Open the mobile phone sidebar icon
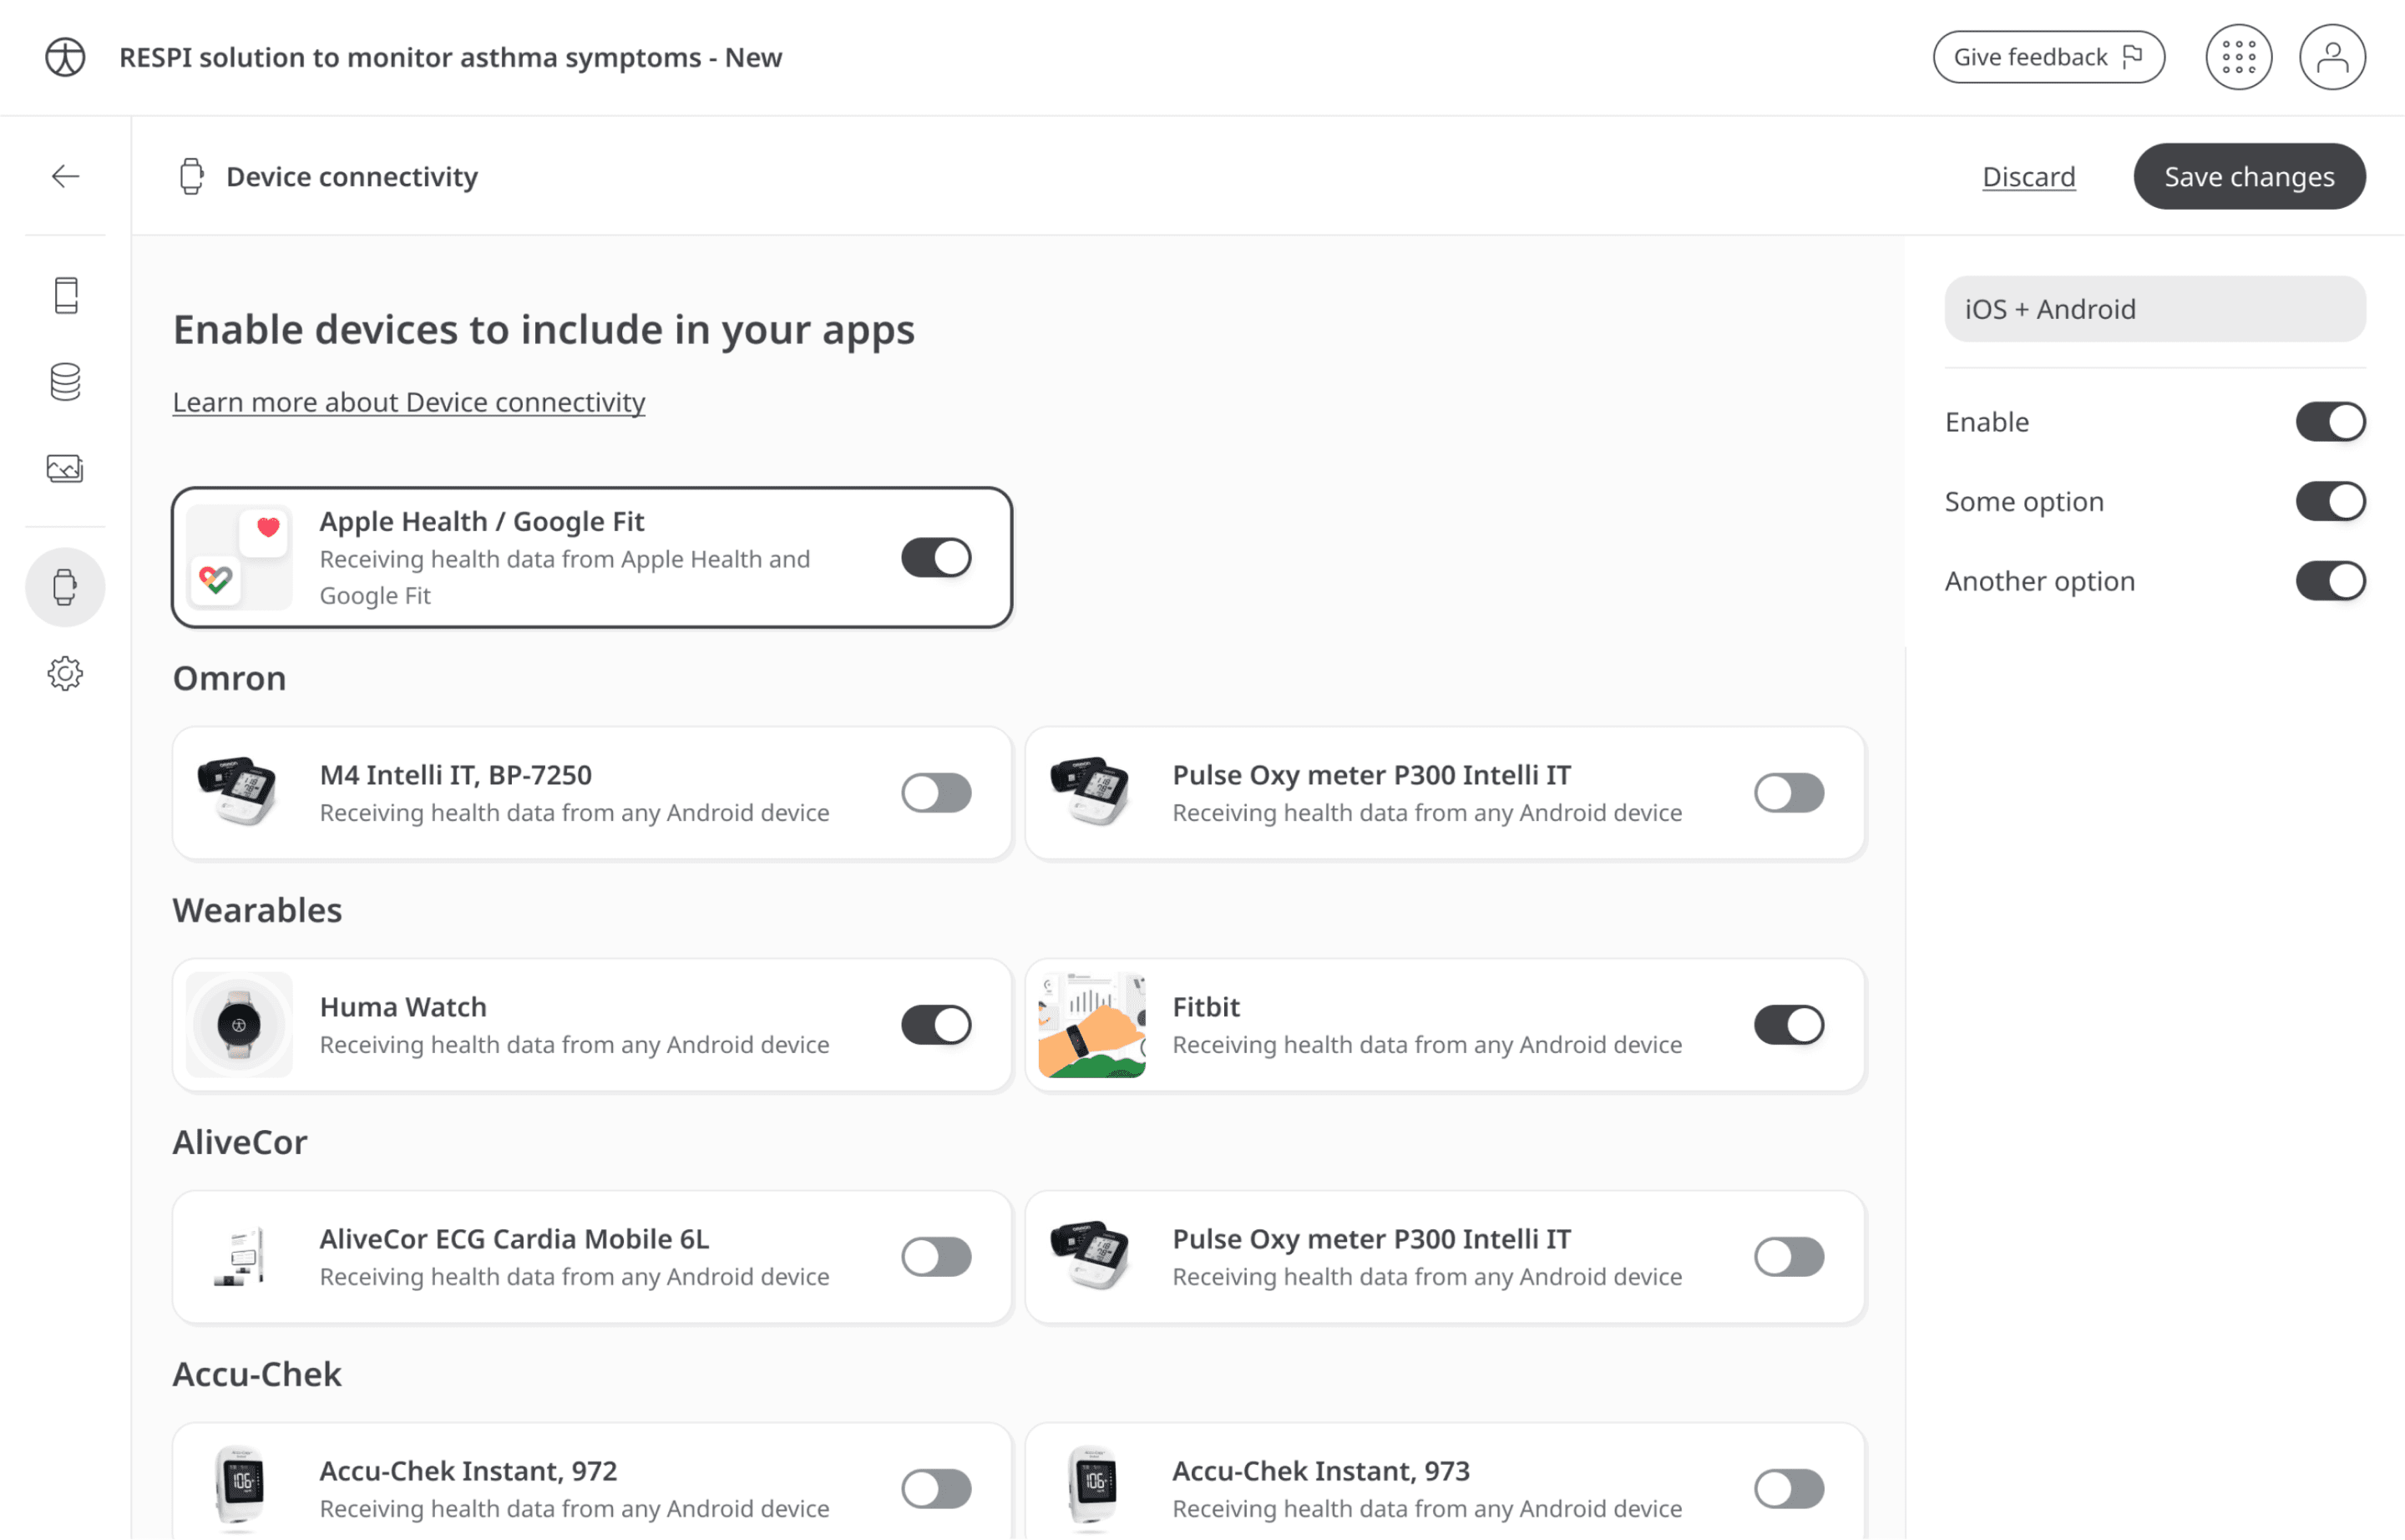The height and width of the screenshot is (1540, 2405). [x=65, y=295]
